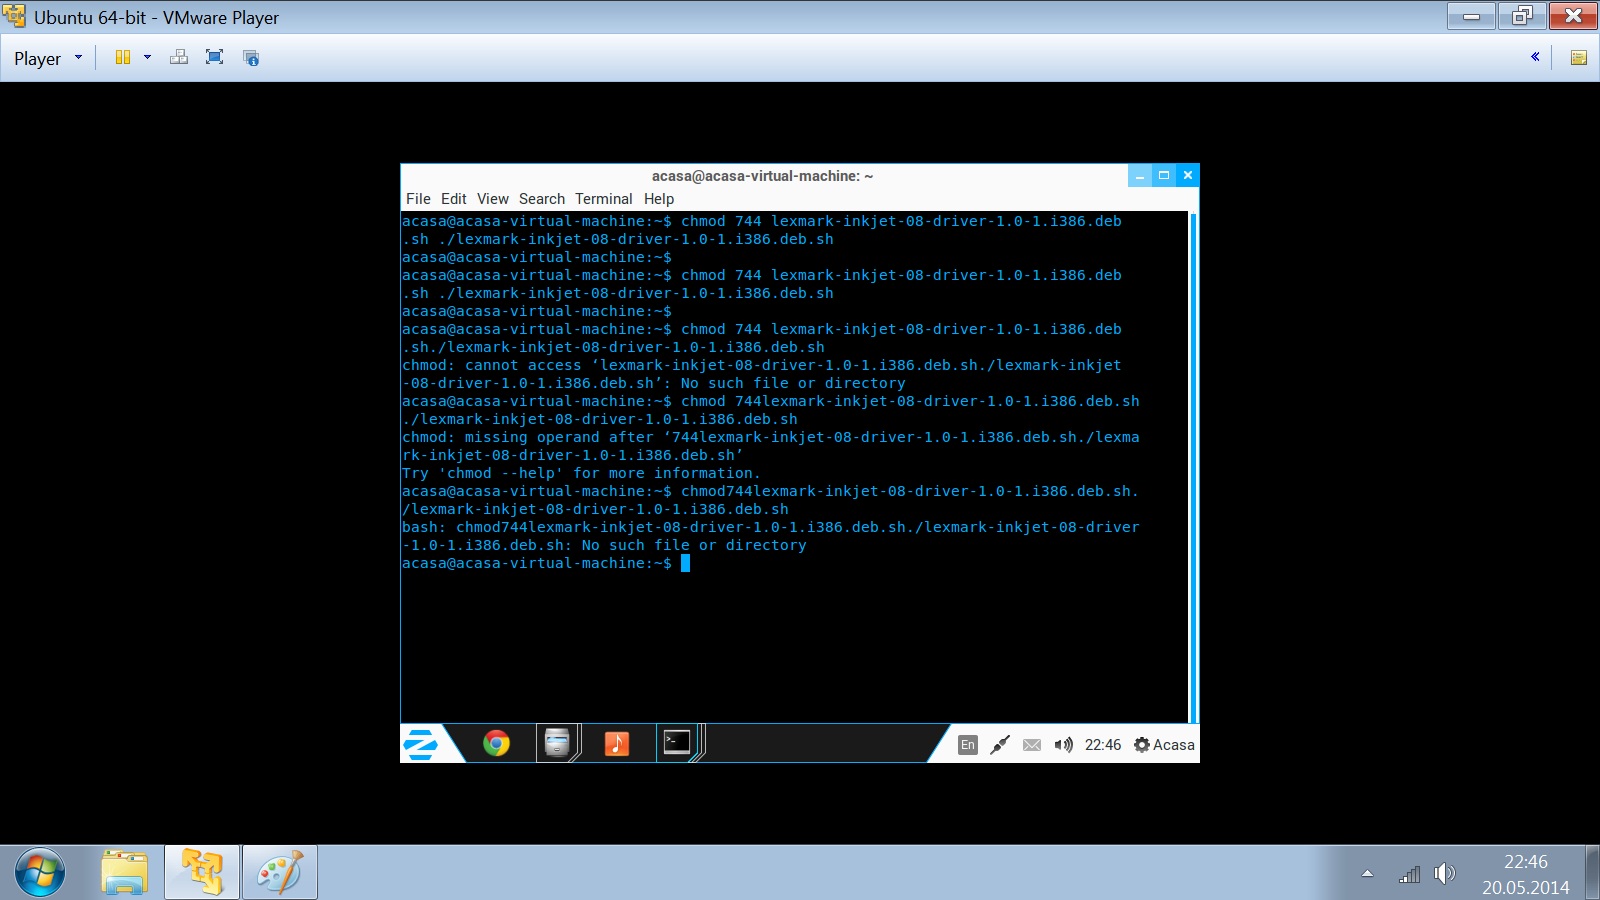Toggle VMware unity mode icon

(x=251, y=57)
